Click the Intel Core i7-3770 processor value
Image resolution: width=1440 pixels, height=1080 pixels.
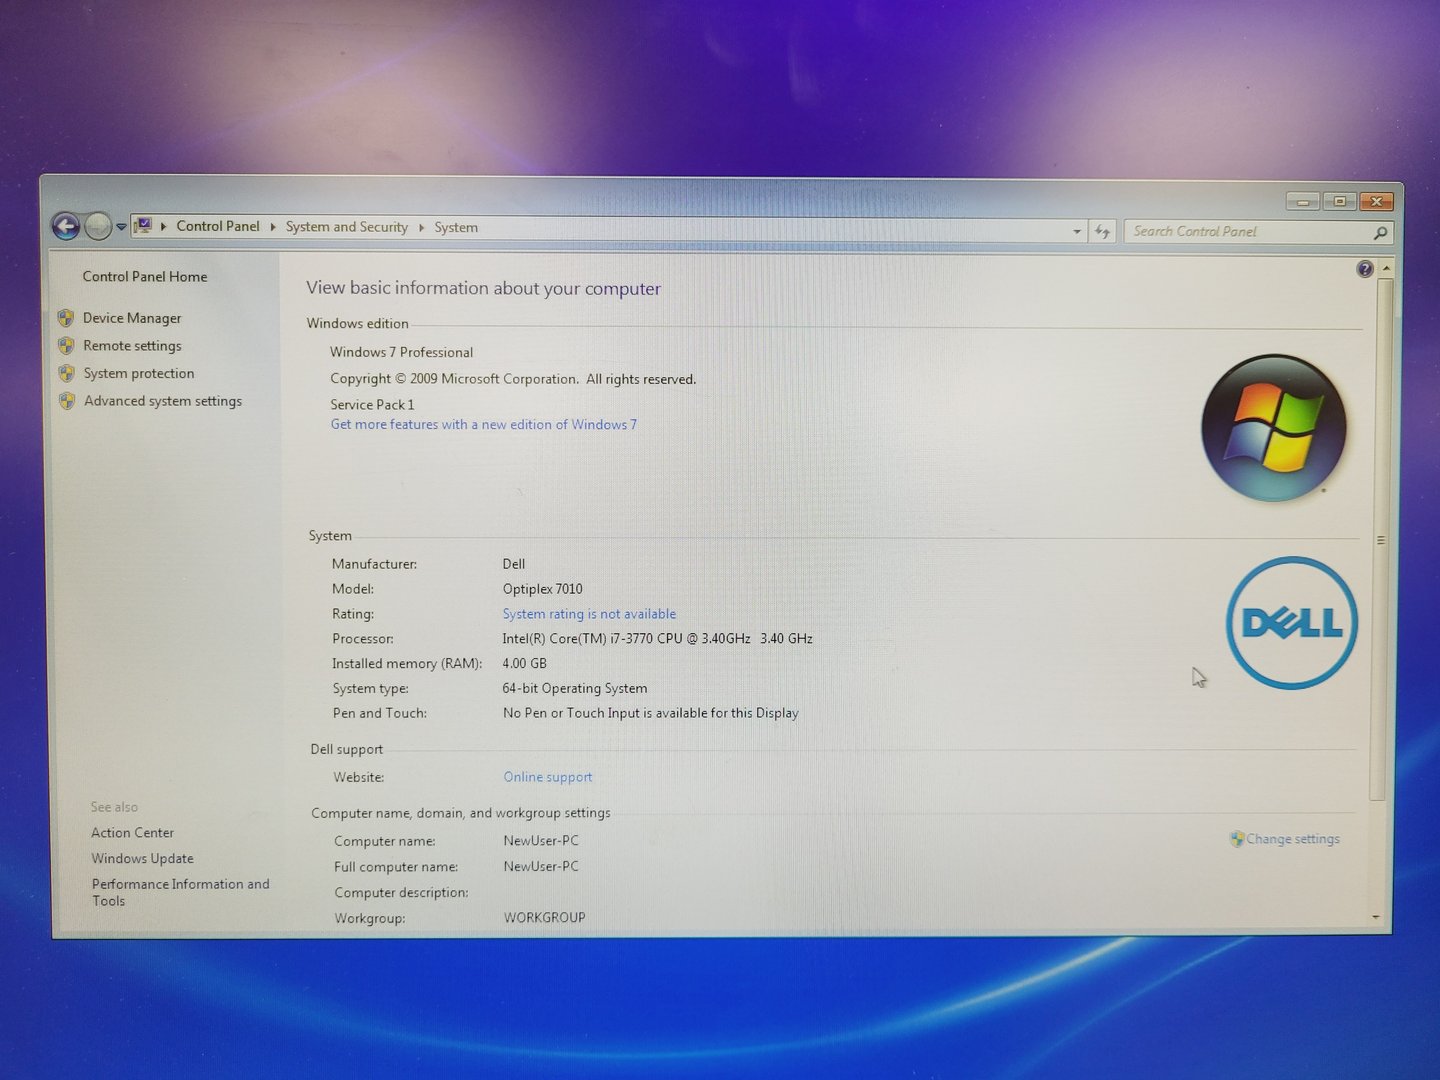[657, 638]
